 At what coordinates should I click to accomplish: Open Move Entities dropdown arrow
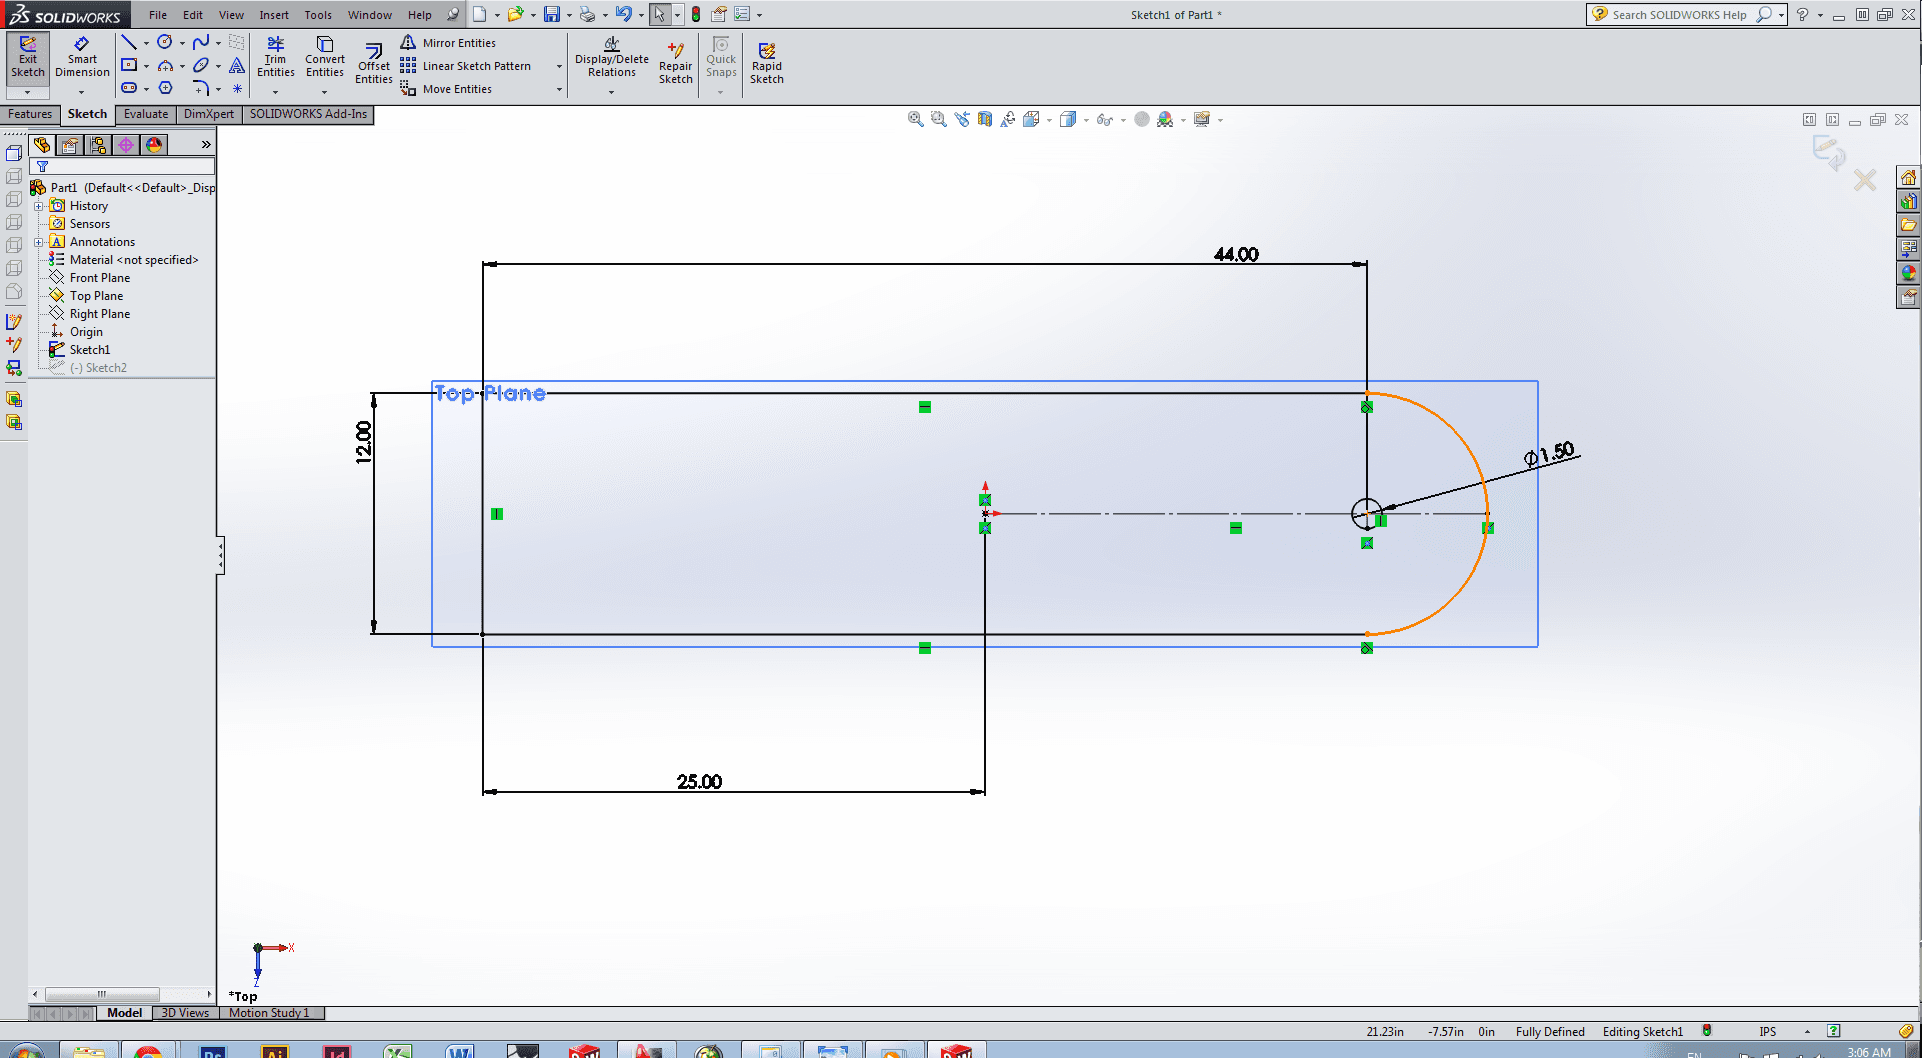(559, 89)
